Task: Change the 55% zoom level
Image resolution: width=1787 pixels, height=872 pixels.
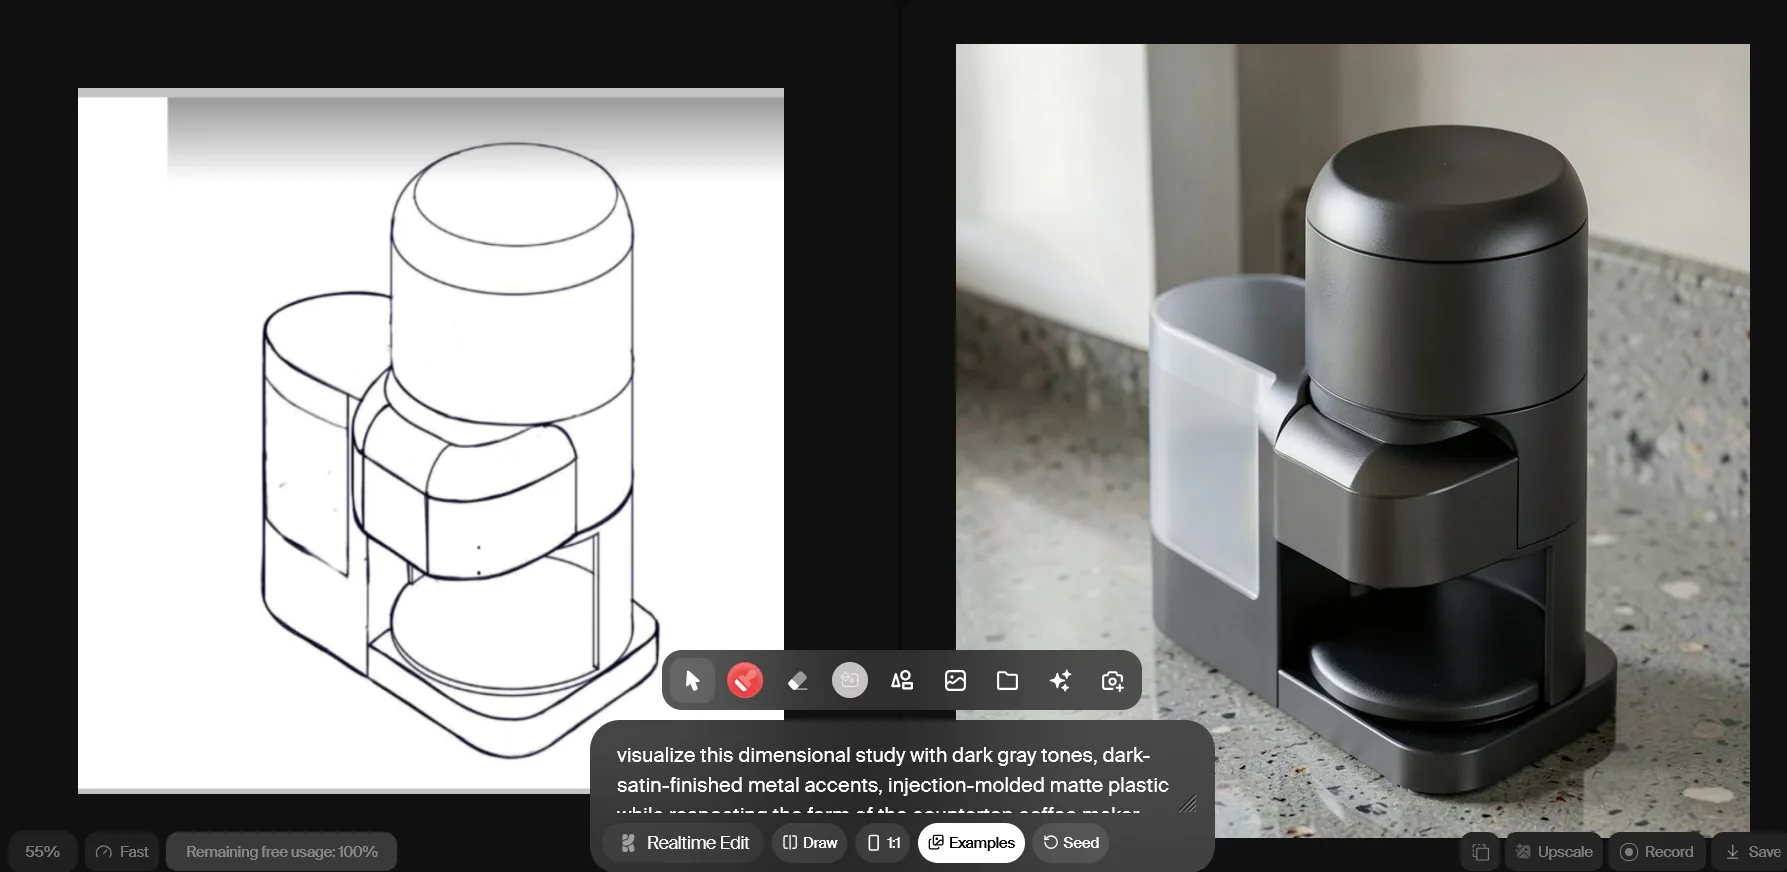Action: (42, 852)
